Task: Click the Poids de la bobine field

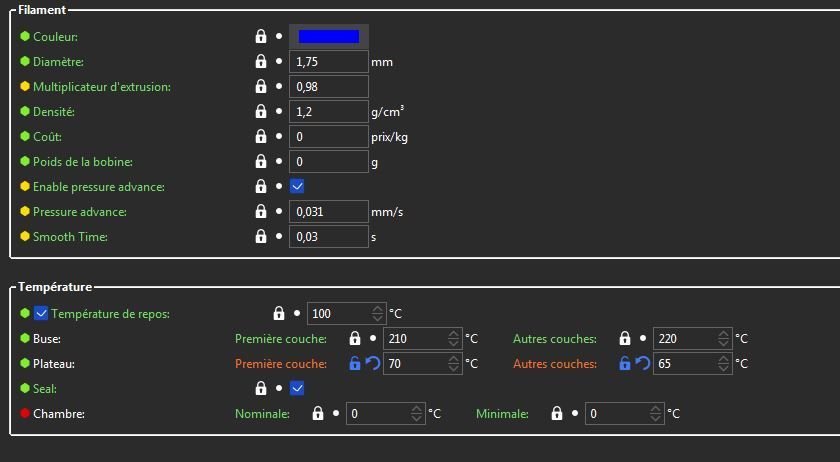Action: (328, 162)
